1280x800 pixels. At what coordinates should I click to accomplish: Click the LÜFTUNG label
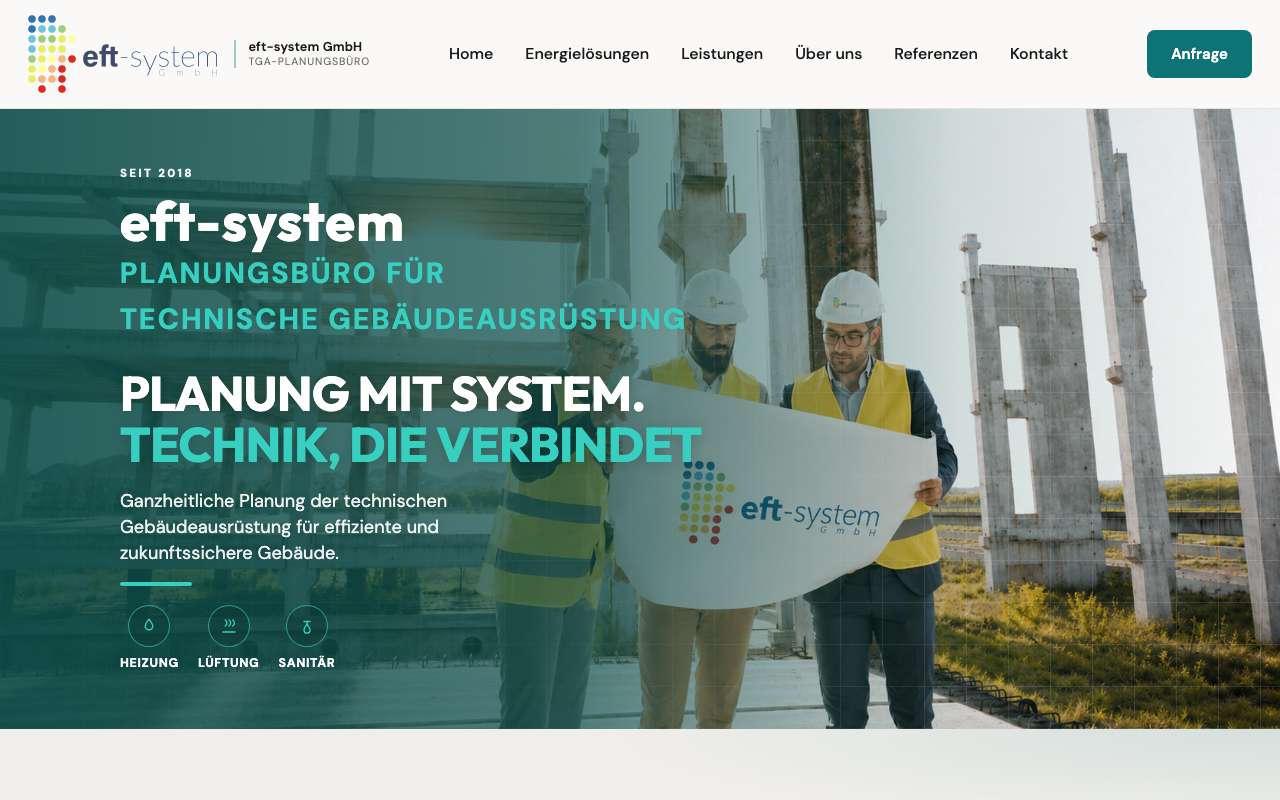pyautogui.click(x=228, y=663)
